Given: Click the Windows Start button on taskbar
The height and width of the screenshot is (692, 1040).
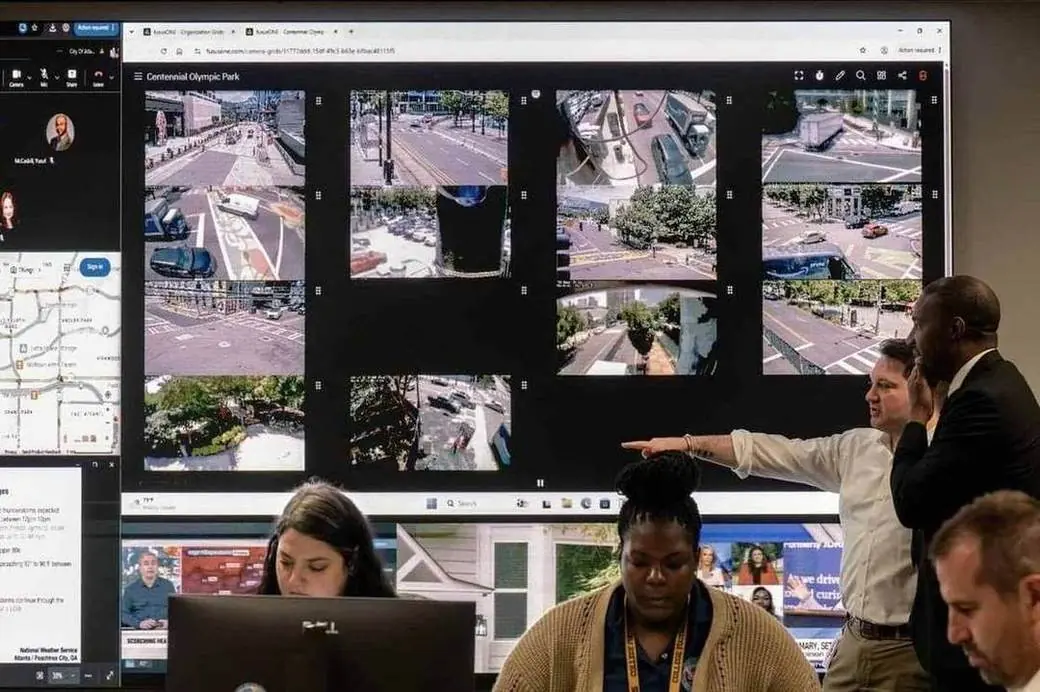Looking at the screenshot, I should (432, 504).
